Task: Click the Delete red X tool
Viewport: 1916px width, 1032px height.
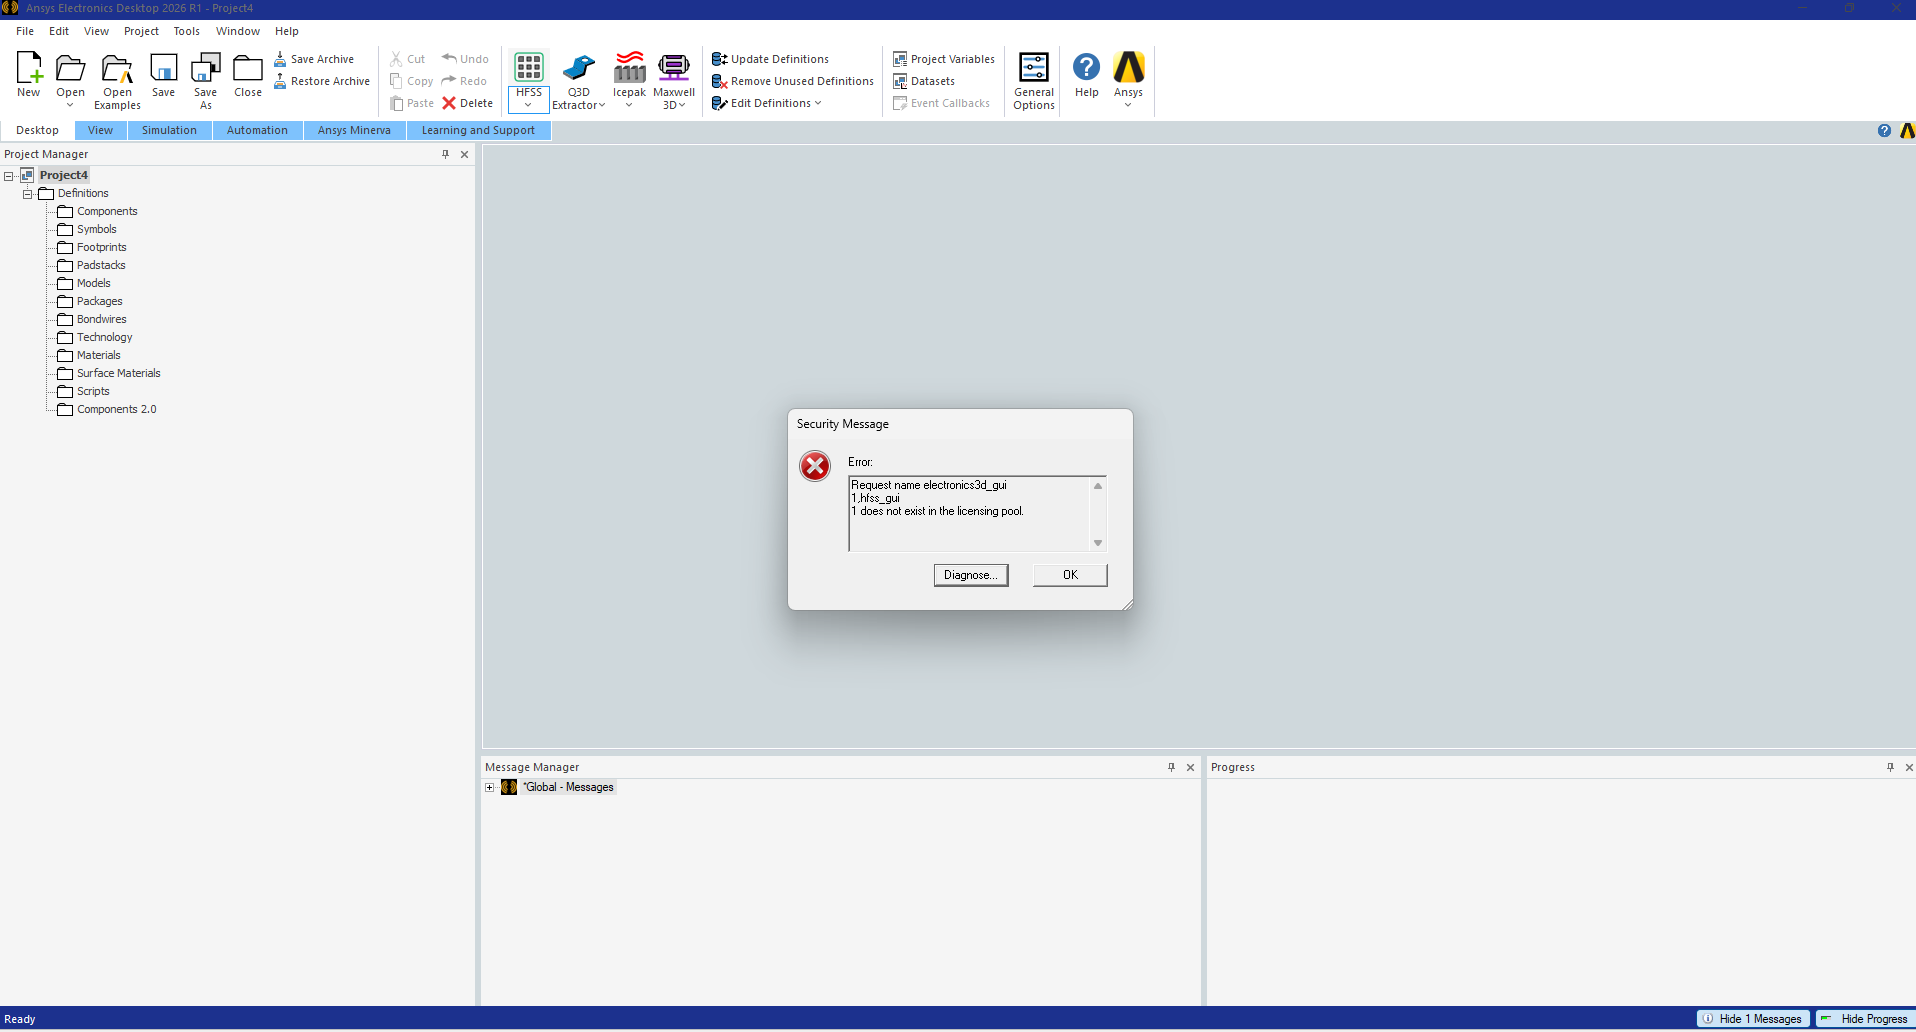Action: pyautogui.click(x=468, y=103)
